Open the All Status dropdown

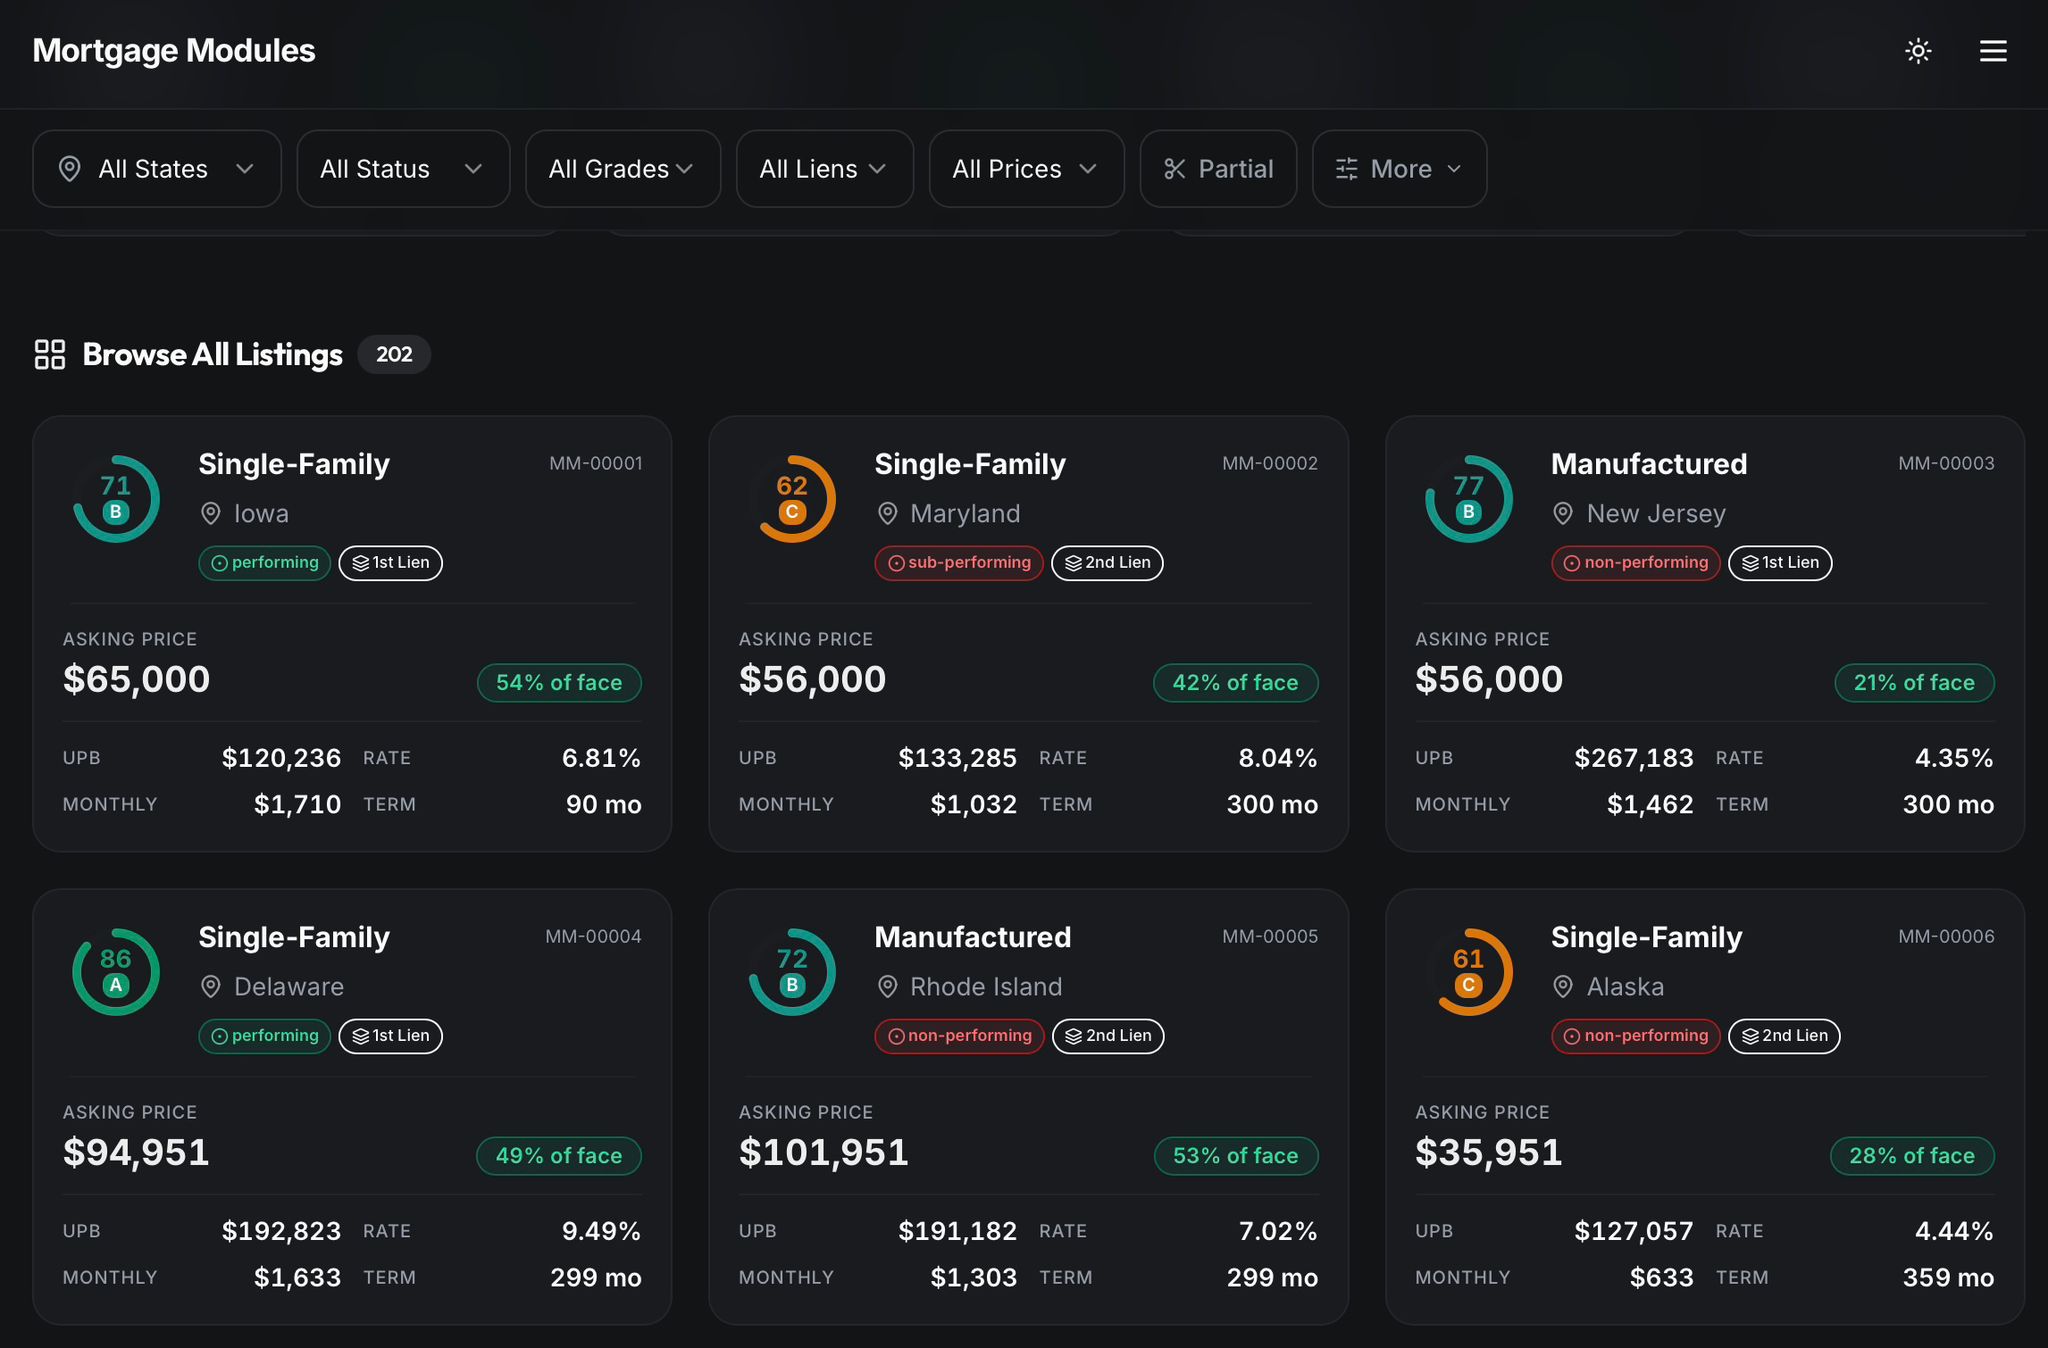tap(403, 169)
